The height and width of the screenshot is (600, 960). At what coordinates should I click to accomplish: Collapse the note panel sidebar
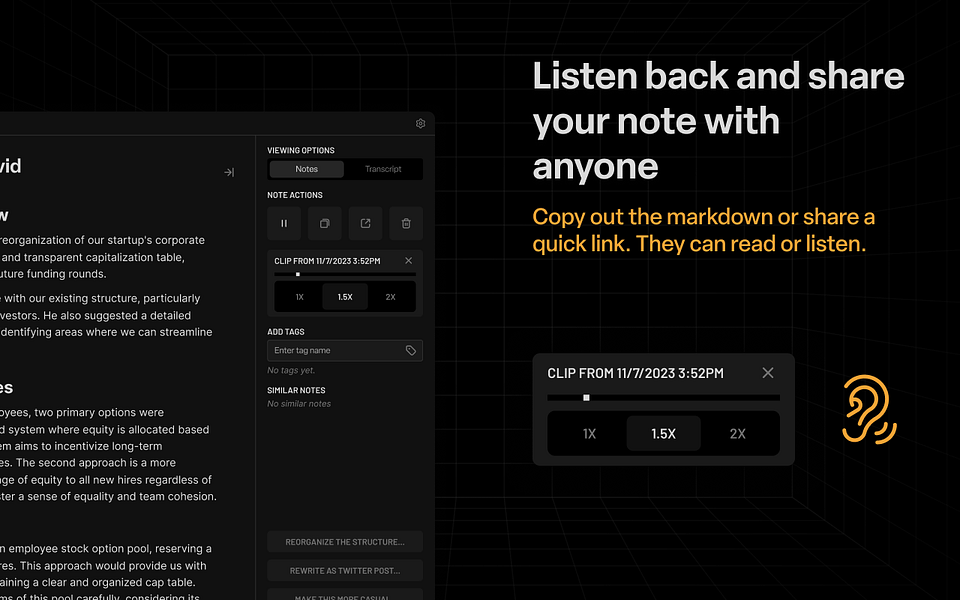pyautogui.click(x=228, y=172)
